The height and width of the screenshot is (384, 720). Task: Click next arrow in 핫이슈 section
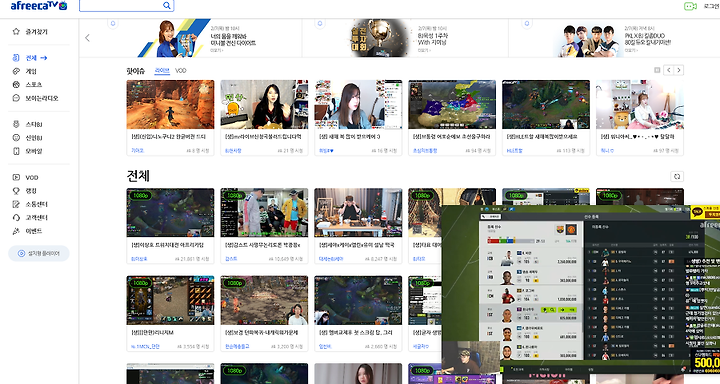point(679,70)
